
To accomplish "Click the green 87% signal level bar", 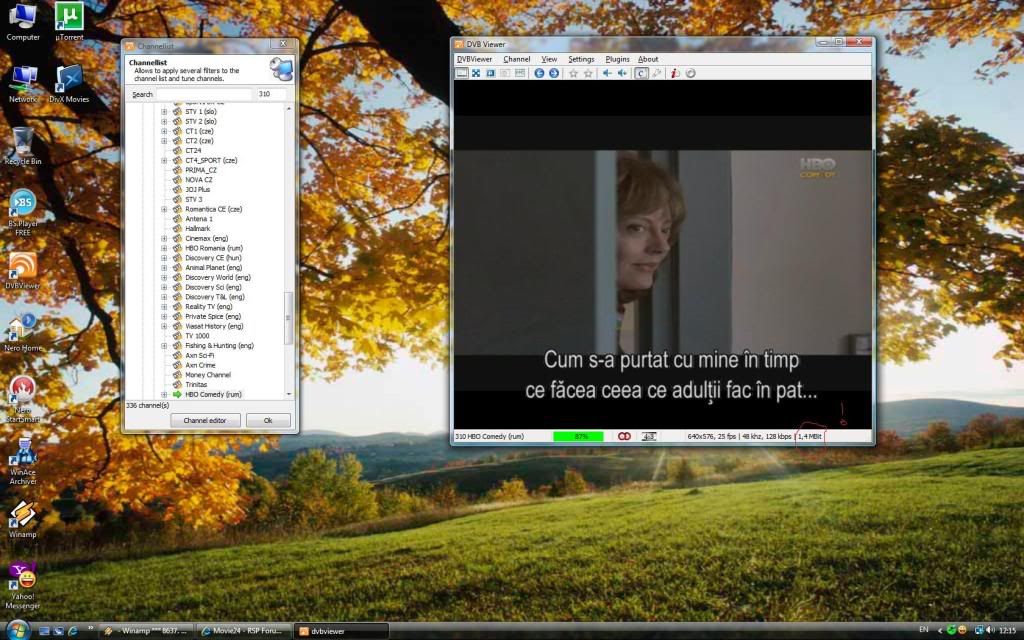I will (578, 436).
